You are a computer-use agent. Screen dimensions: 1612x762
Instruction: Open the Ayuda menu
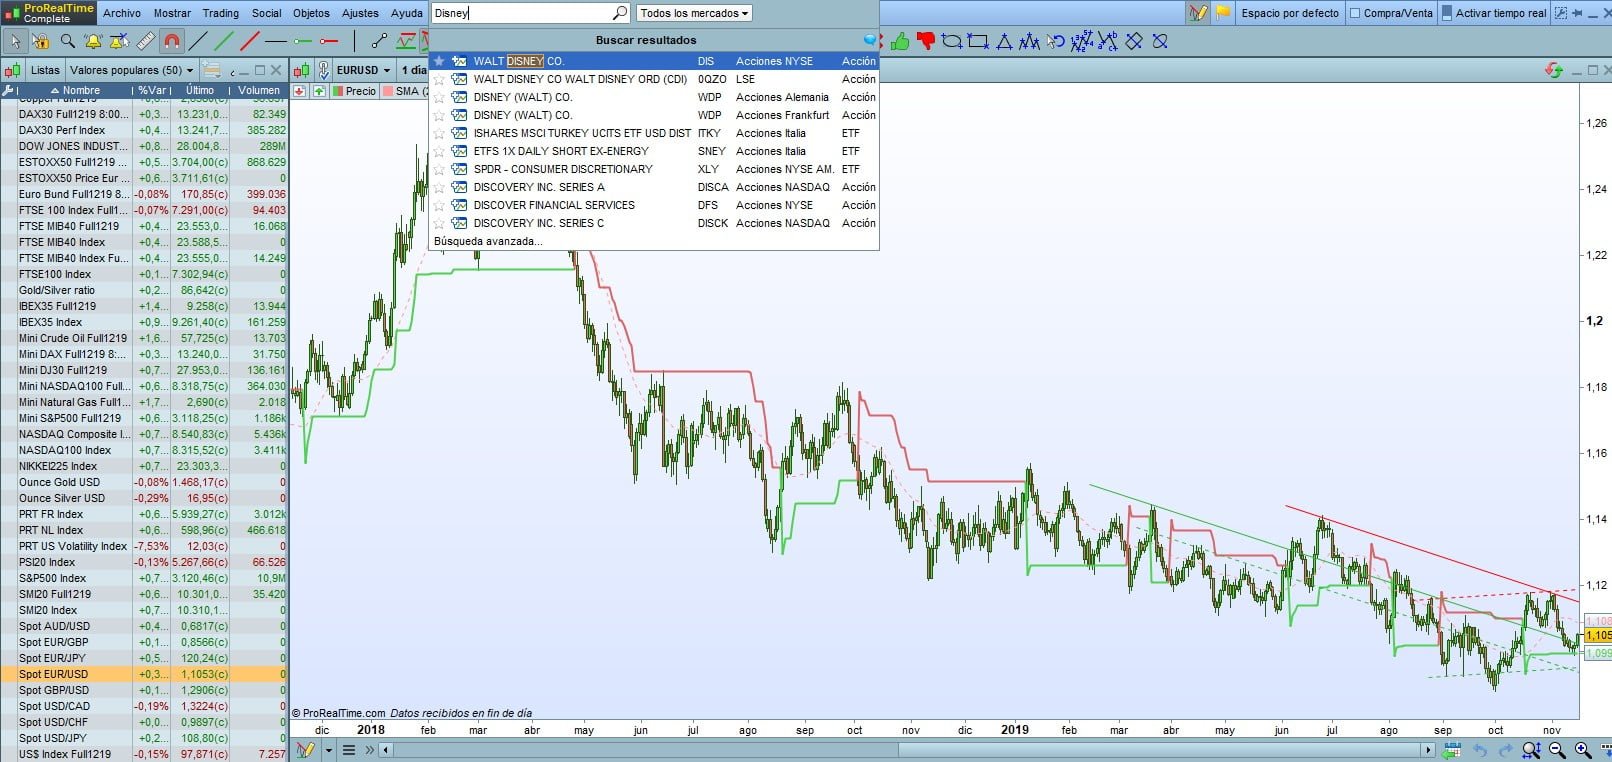click(406, 13)
